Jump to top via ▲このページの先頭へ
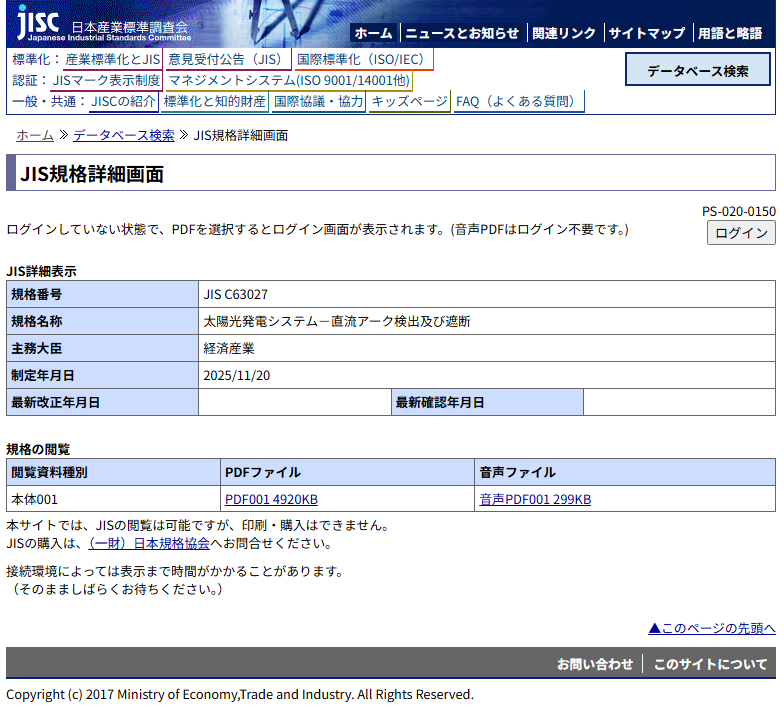Screen dimensions: 784x711 coord(711,628)
